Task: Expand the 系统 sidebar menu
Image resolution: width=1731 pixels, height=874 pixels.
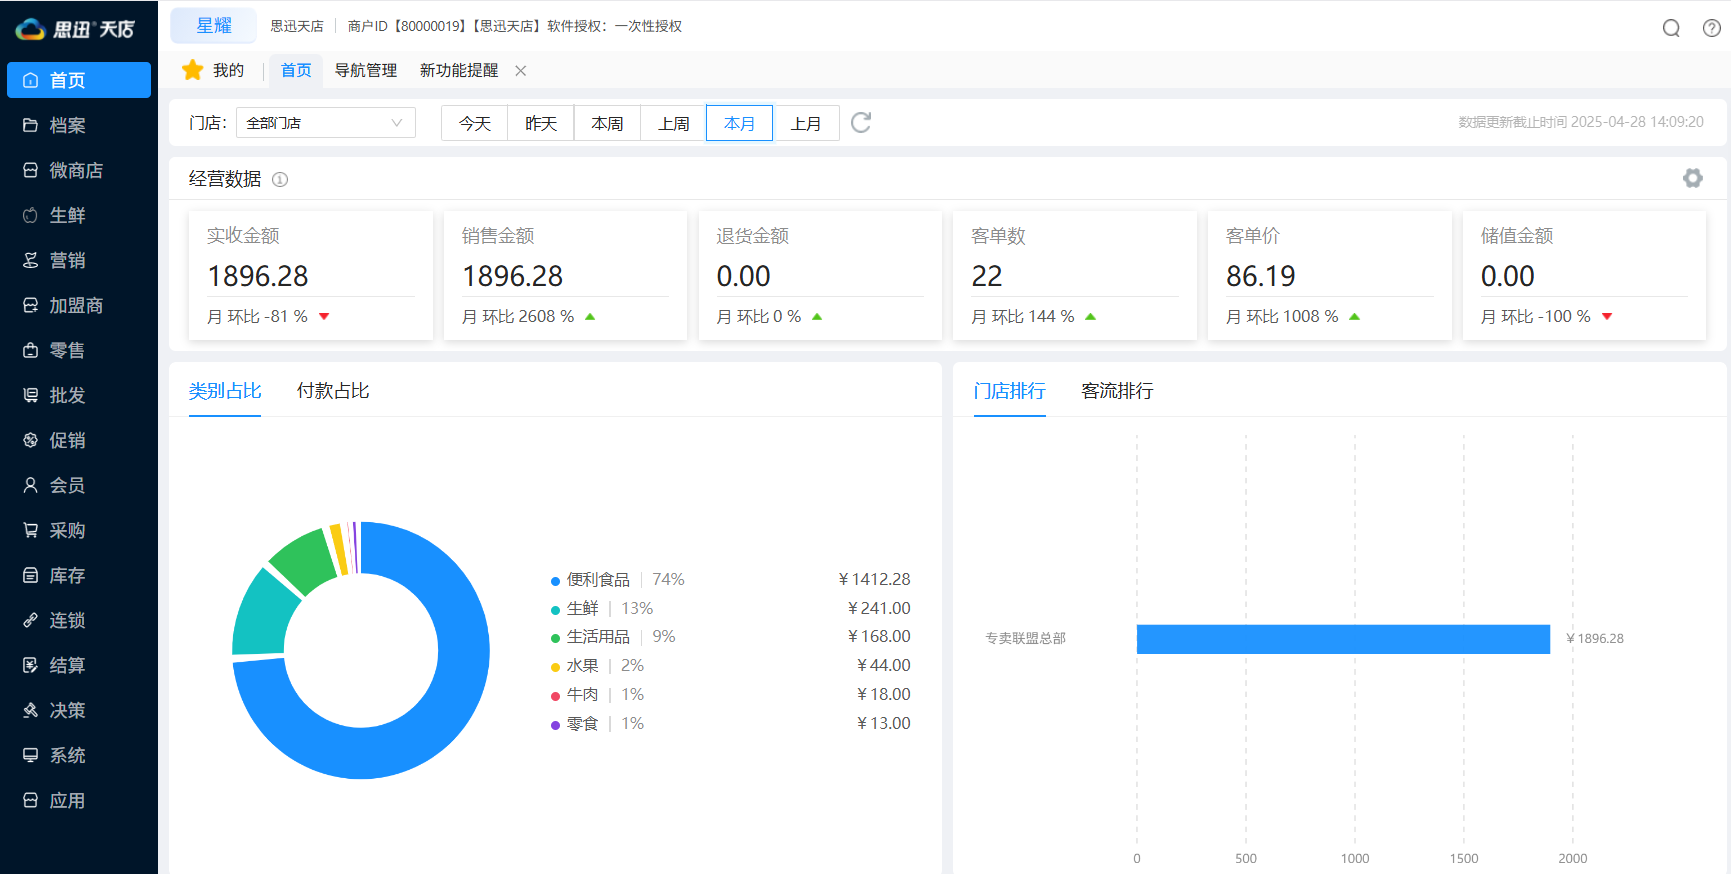Action: (x=67, y=755)
